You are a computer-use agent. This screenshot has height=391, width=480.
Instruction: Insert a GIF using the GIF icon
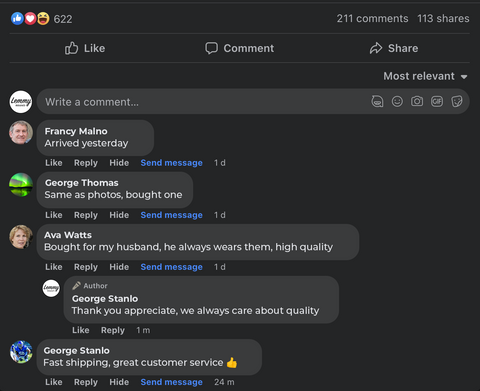pos(437,101)
